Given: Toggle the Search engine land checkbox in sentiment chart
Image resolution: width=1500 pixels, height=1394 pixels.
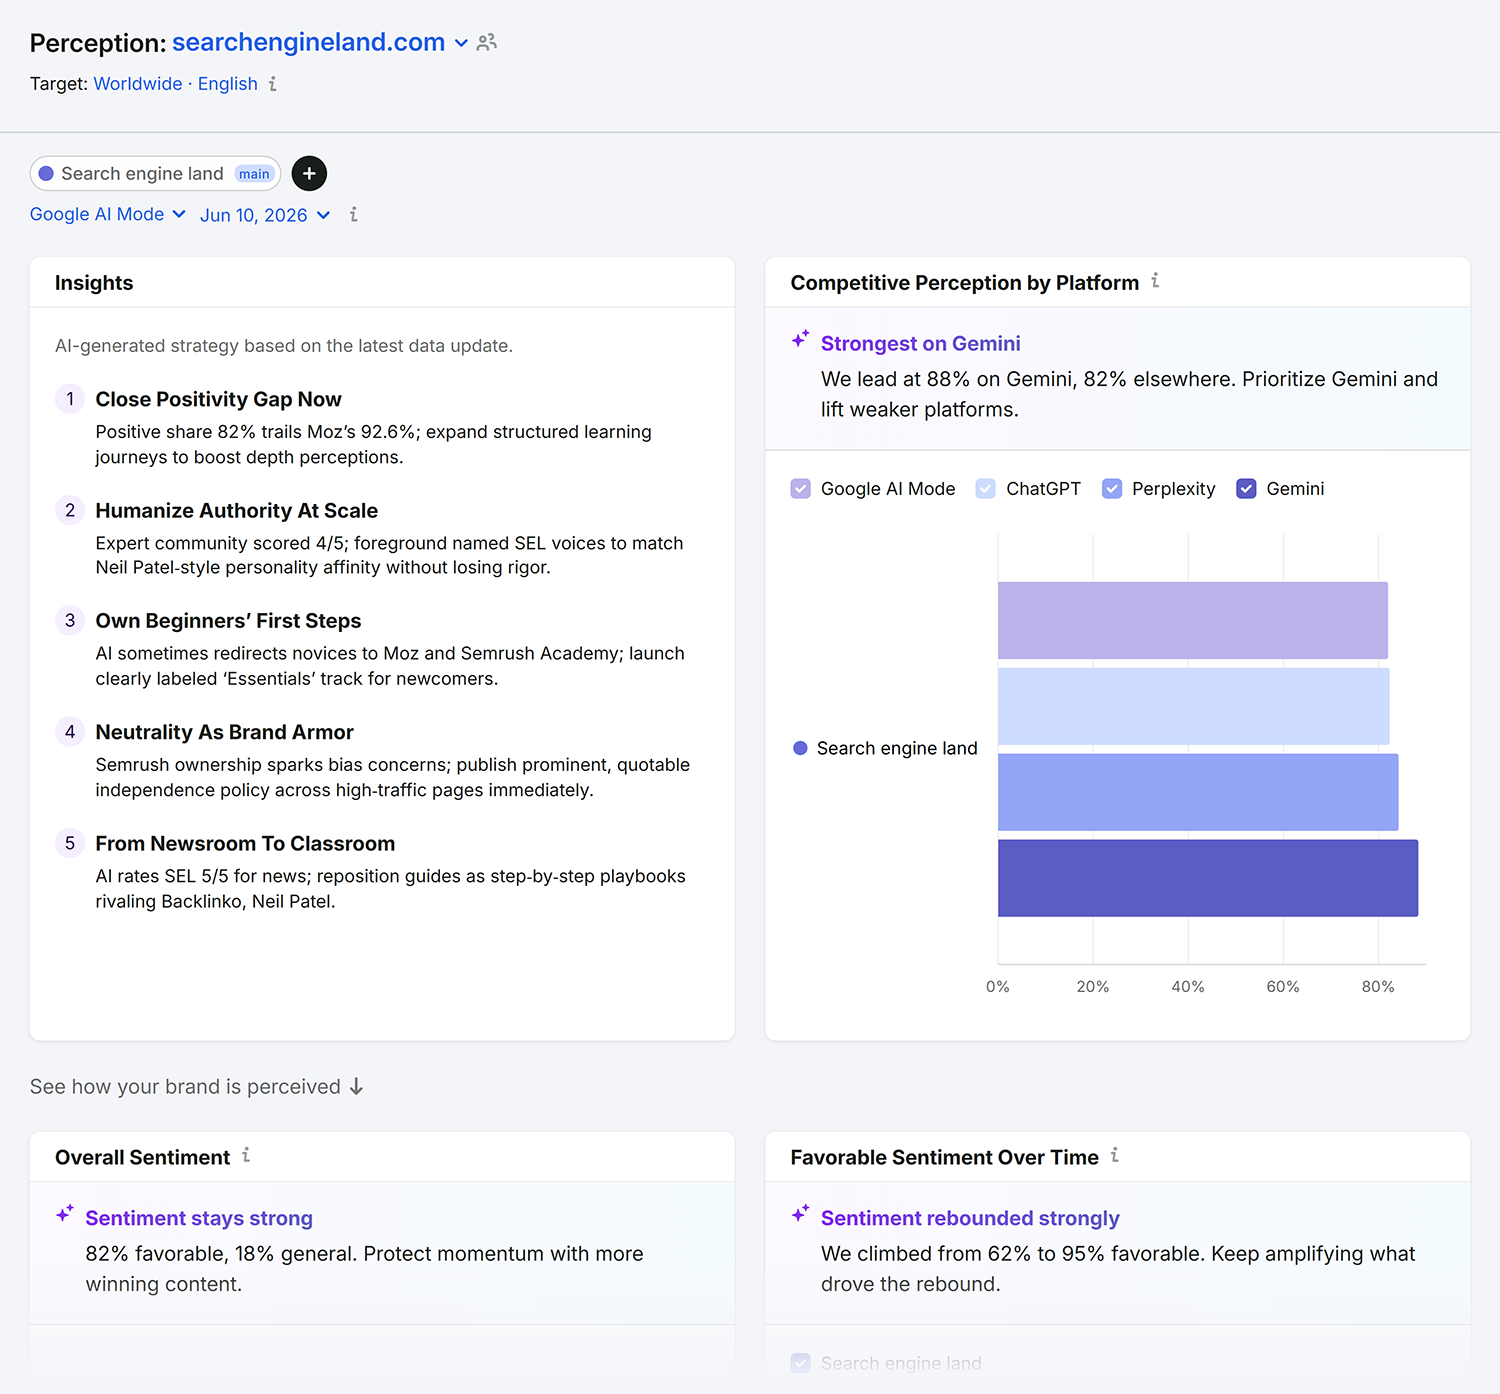Looking at the screenshot, I should coord(800,1363).
